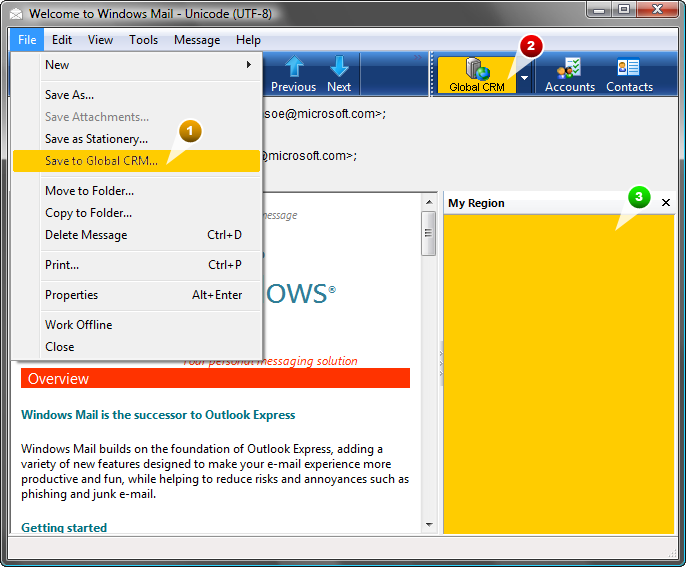Toggle Work Offline mode

136,325
